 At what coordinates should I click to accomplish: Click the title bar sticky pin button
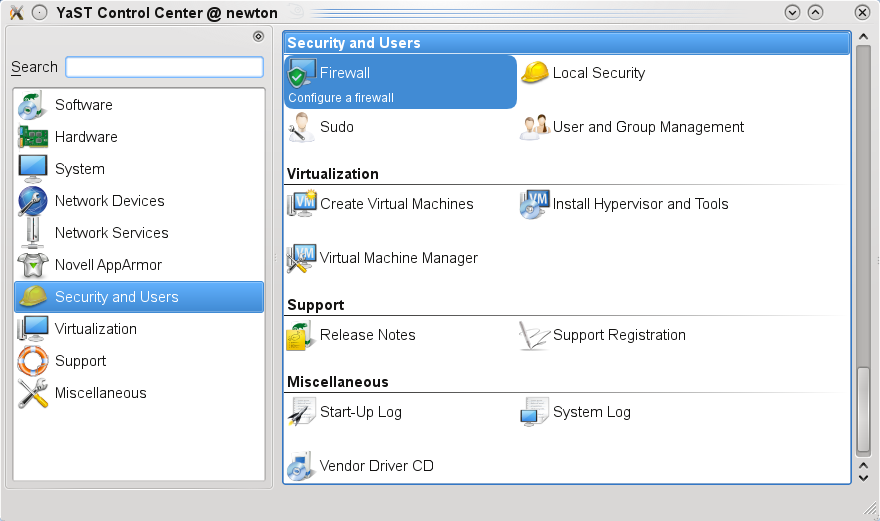point(39,12)
